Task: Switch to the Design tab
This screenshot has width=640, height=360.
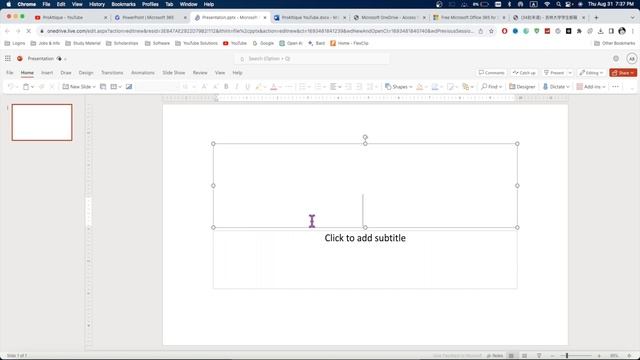Action: 86,73
